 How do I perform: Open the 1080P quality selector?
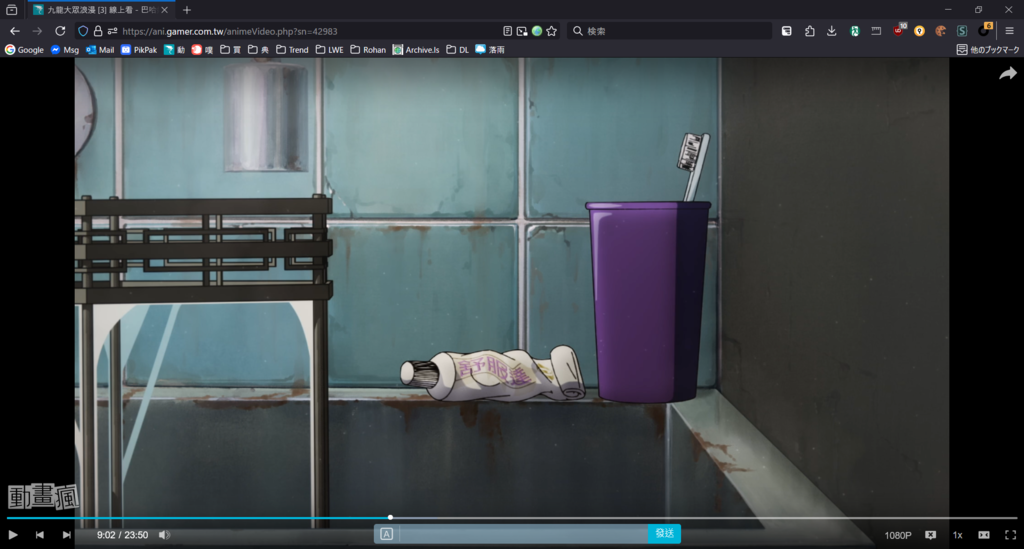tap(898, 535)
